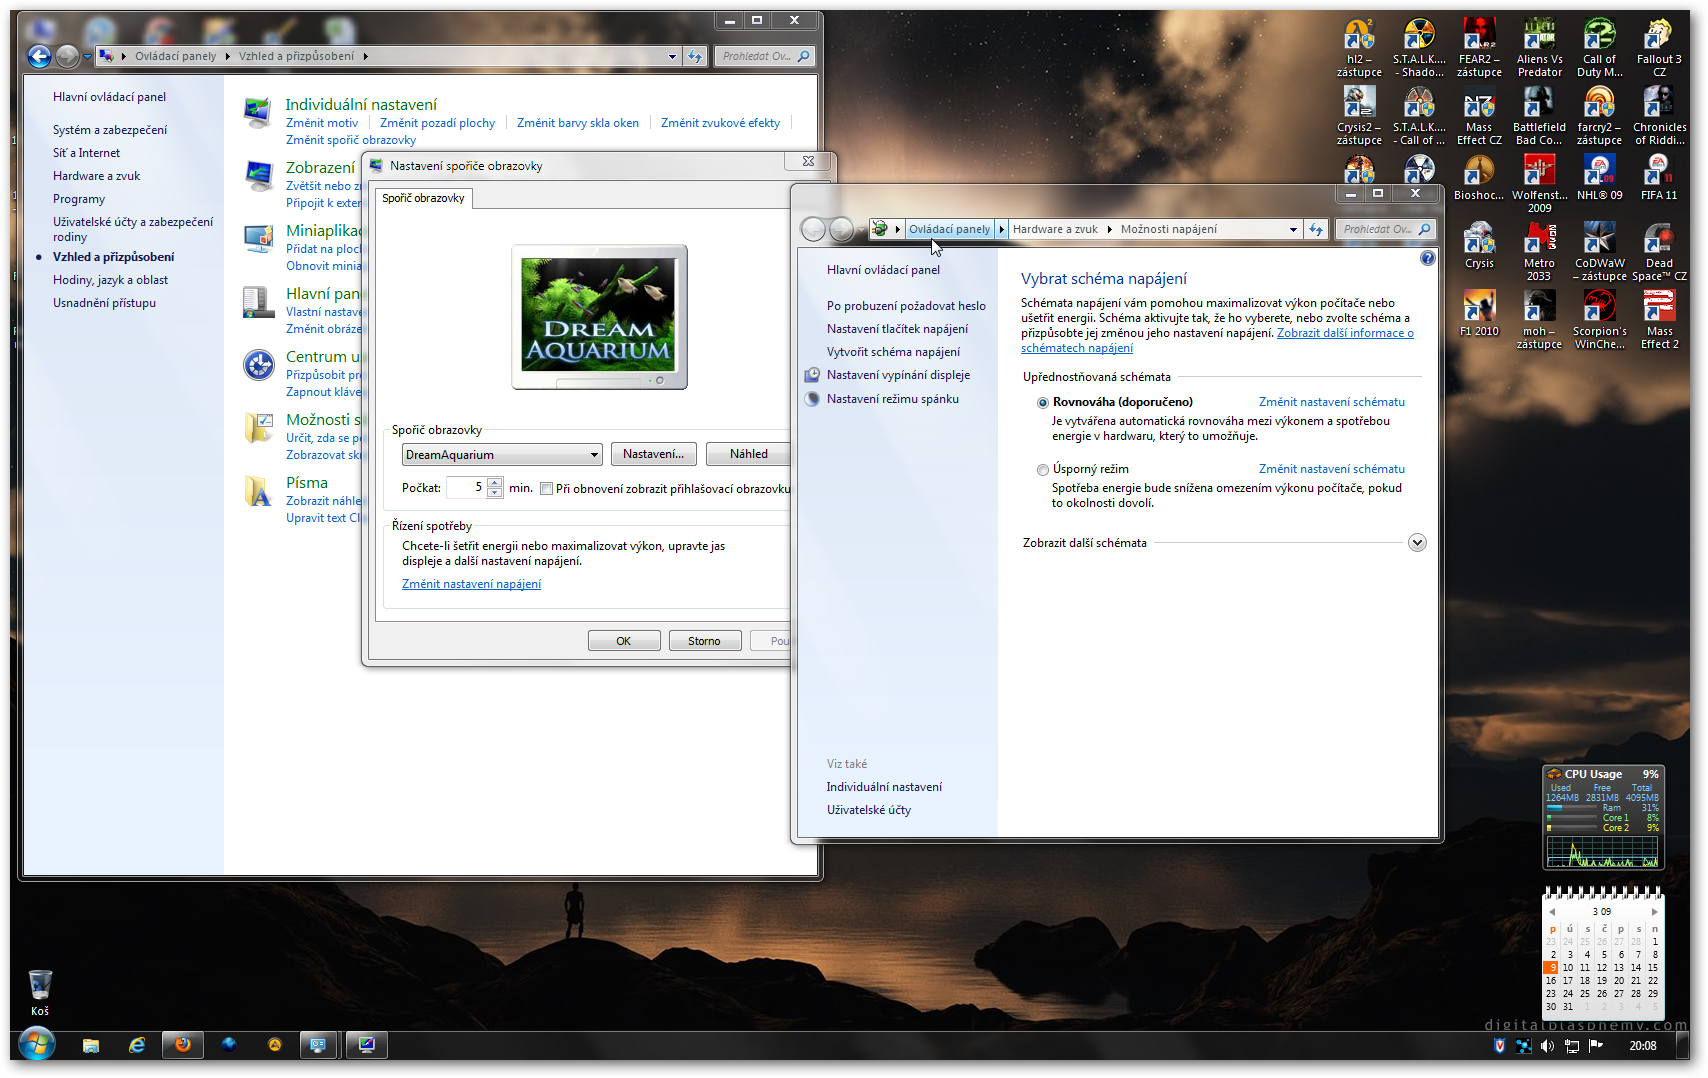Launch Aliens Vs Predator from the desktop
Viewport: 1708px width, 1078px height.
(x=1539, y=46)
